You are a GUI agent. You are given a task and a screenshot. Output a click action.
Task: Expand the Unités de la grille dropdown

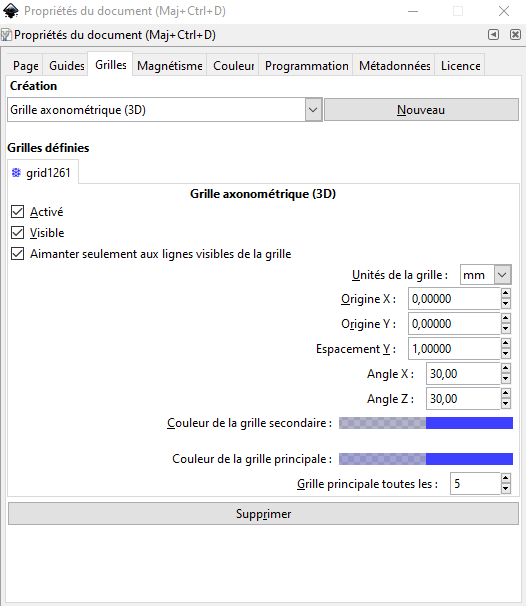click(502, 275)
